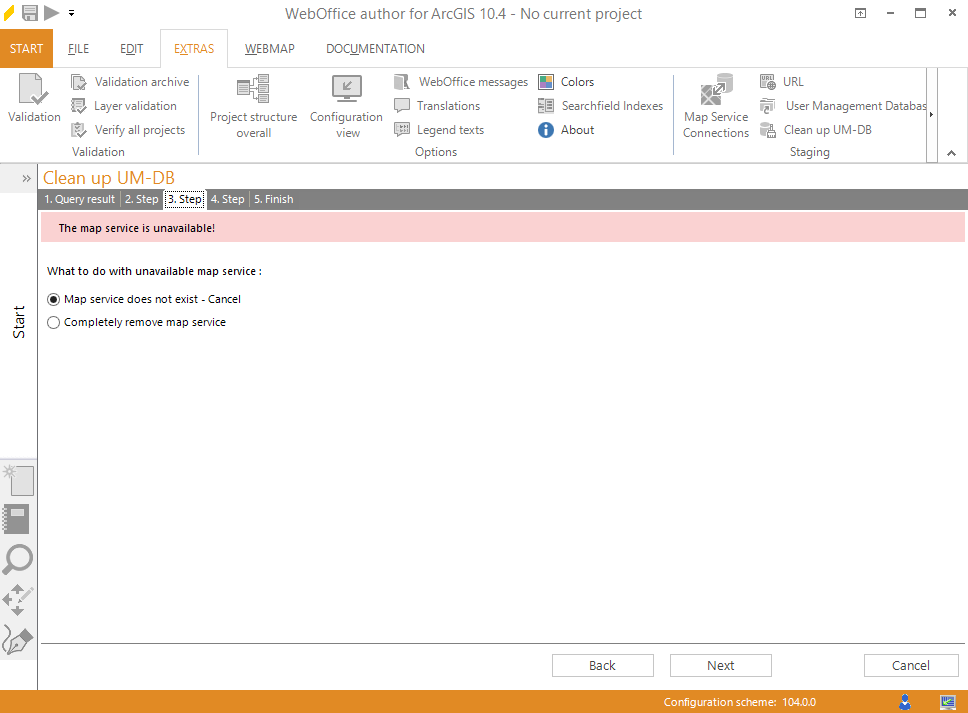Screen dimensions: 968x713
Task: Toggle ribbon display options button
Action: (861, 13)
